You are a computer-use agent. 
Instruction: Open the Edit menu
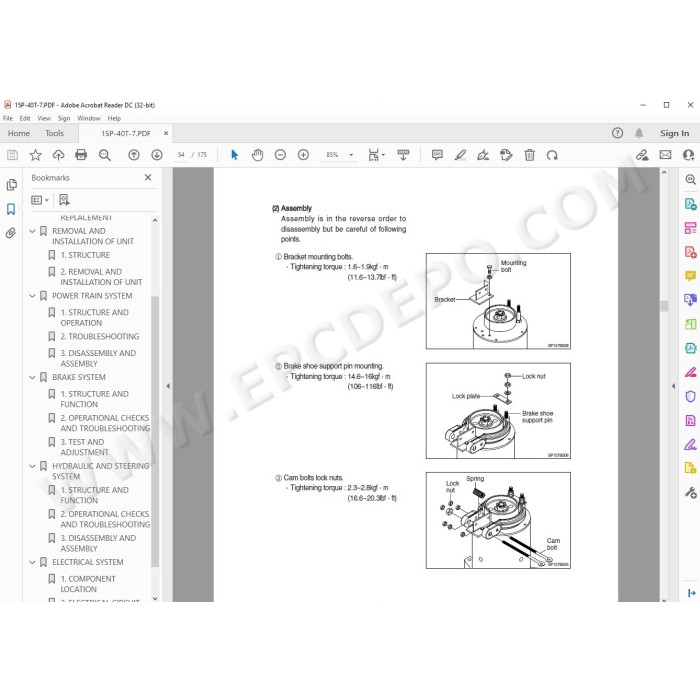coord(25,118)
